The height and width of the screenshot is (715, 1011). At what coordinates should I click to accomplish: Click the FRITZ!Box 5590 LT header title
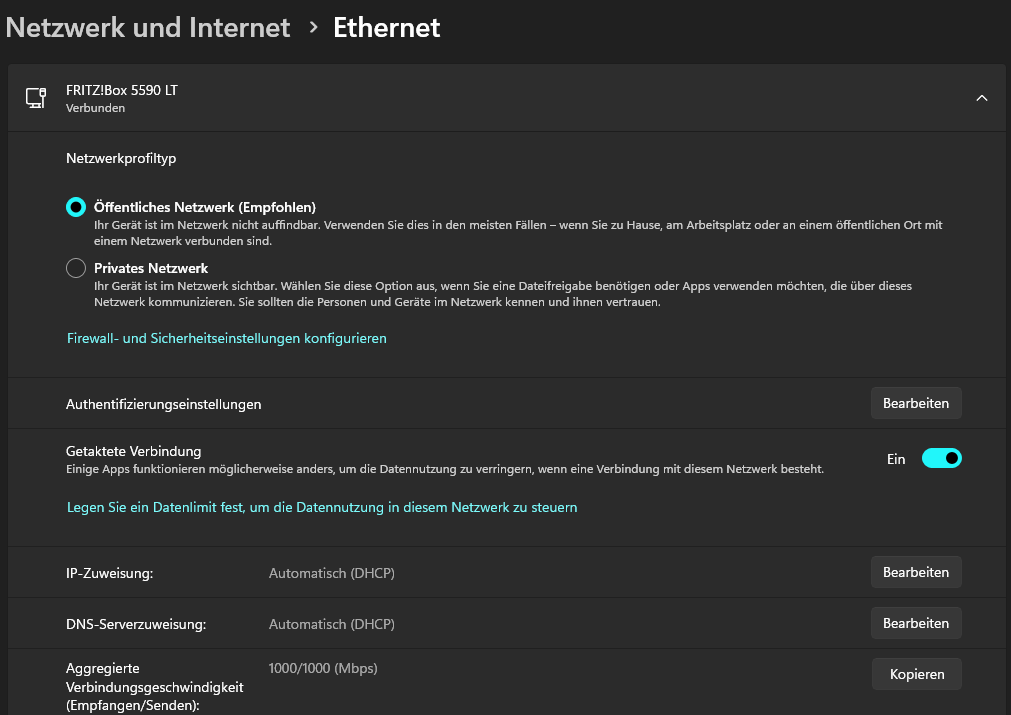click(x=121, y=90)
